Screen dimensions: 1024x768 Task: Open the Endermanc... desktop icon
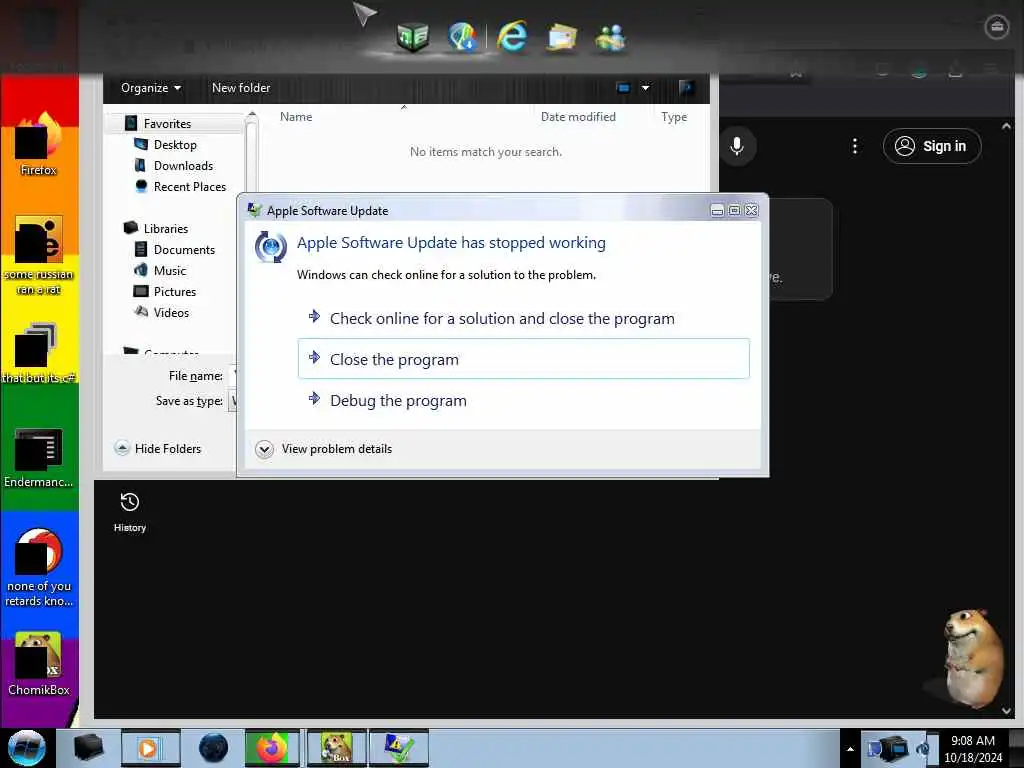pos(39,458)
